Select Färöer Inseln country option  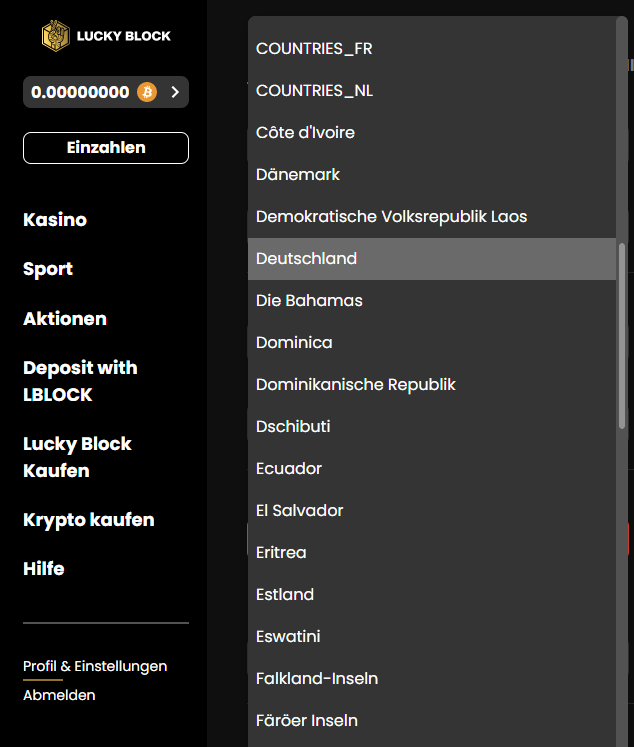[306, 721]
